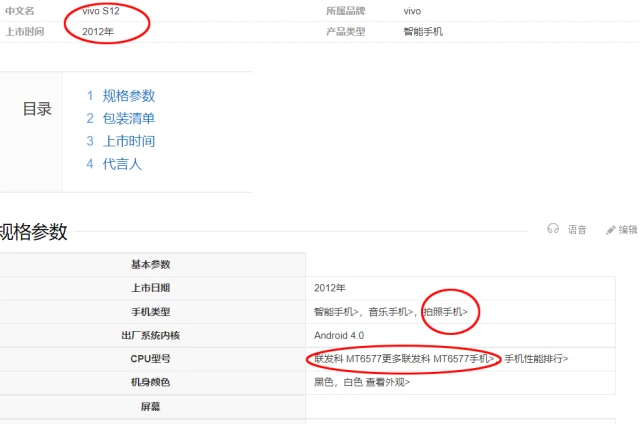This screenshot has width=641, height=424.
Task: Click 查看外观> link
Action: 388,382
